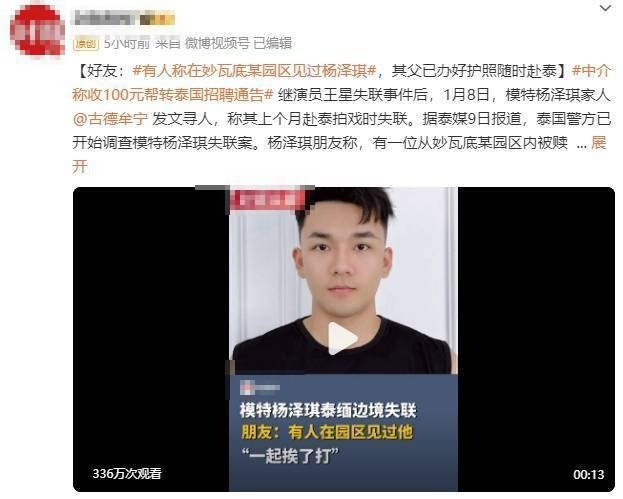Open the @古德牟宁 mention
The image size is (623, 499).
coord(110,119)
